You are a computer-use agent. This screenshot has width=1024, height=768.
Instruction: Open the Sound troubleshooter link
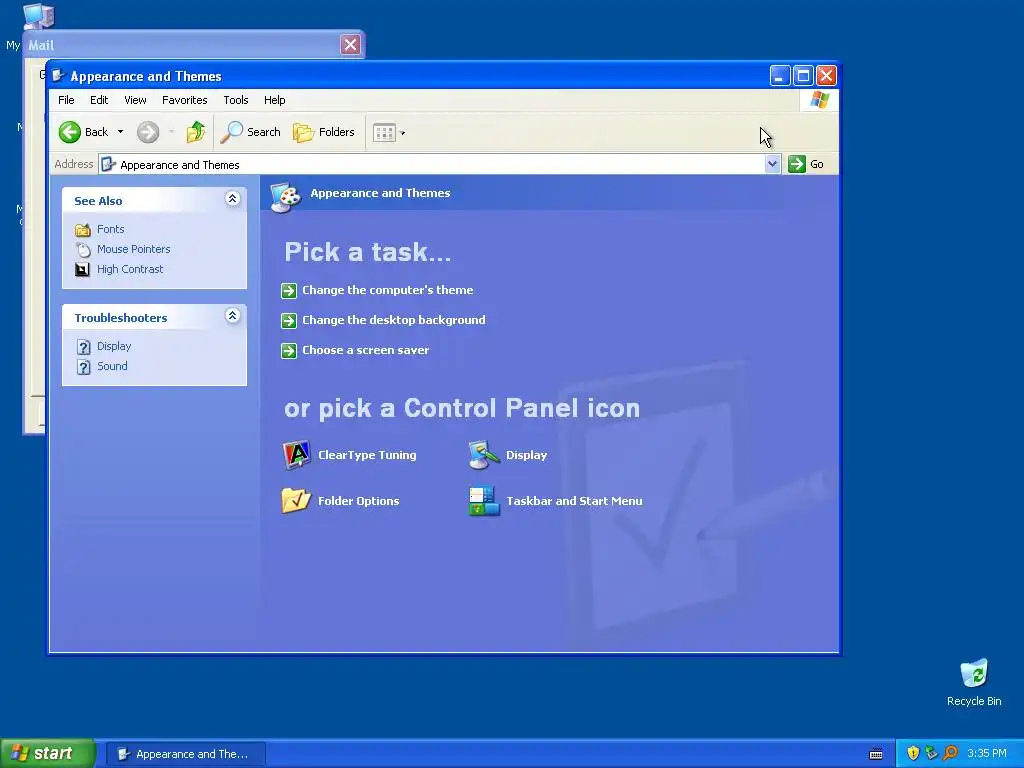[112, 366]
